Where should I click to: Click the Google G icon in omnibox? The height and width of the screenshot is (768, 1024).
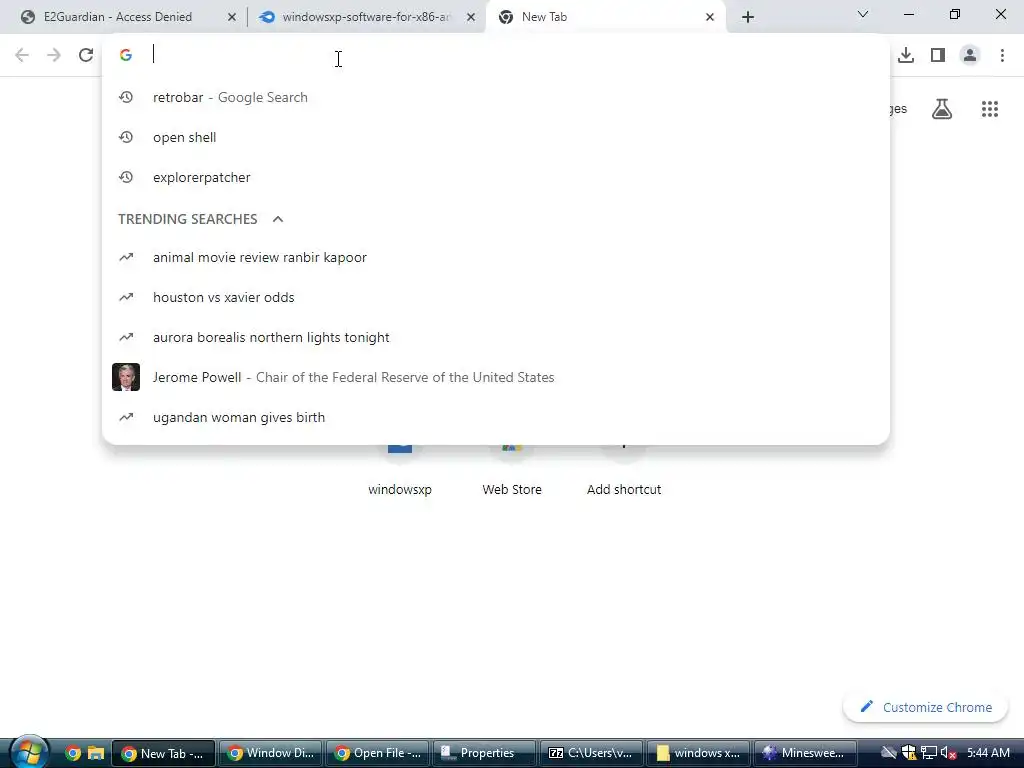[126, 55]
